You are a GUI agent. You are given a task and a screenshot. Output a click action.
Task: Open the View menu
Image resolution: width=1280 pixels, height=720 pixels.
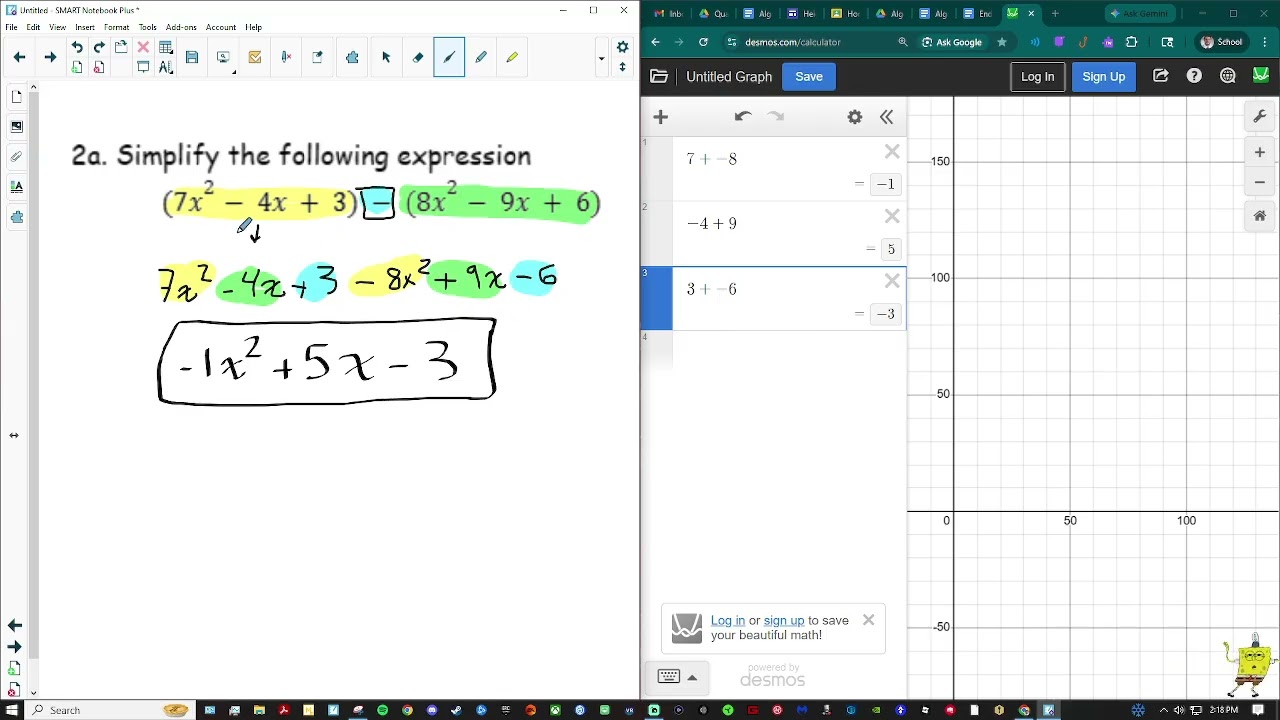(x=58, y=27)
